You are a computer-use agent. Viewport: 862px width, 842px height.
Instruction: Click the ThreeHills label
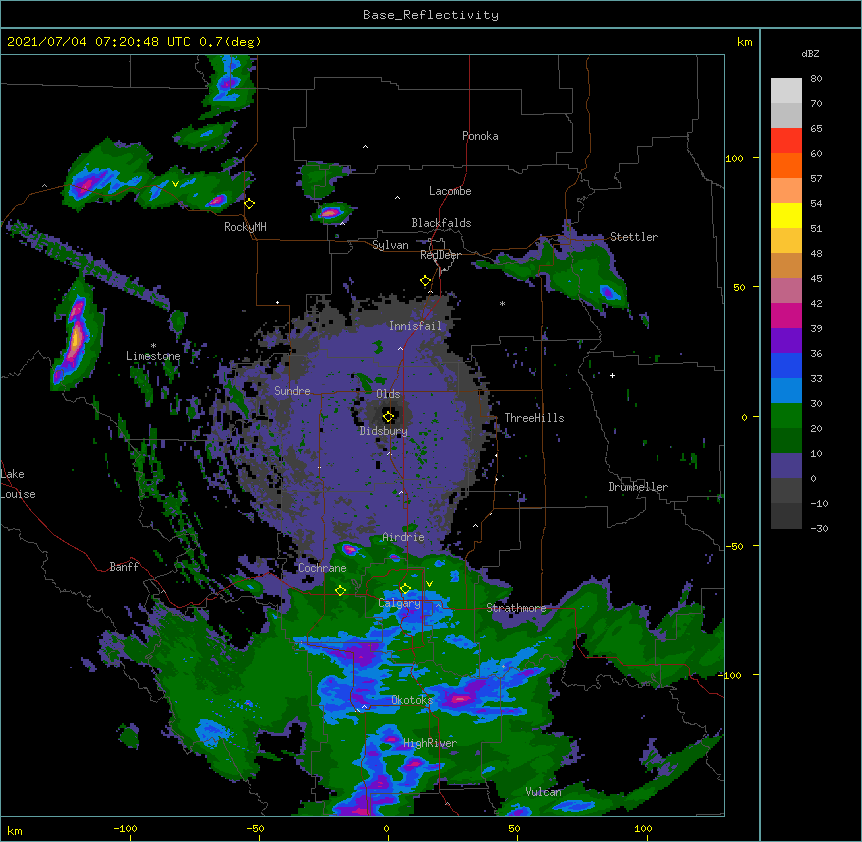[x=534, y=418]
